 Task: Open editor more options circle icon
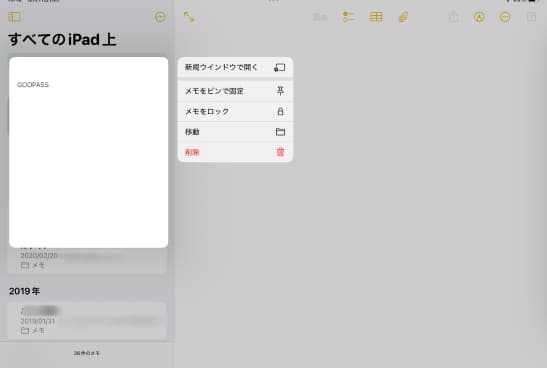pos(505,17)
